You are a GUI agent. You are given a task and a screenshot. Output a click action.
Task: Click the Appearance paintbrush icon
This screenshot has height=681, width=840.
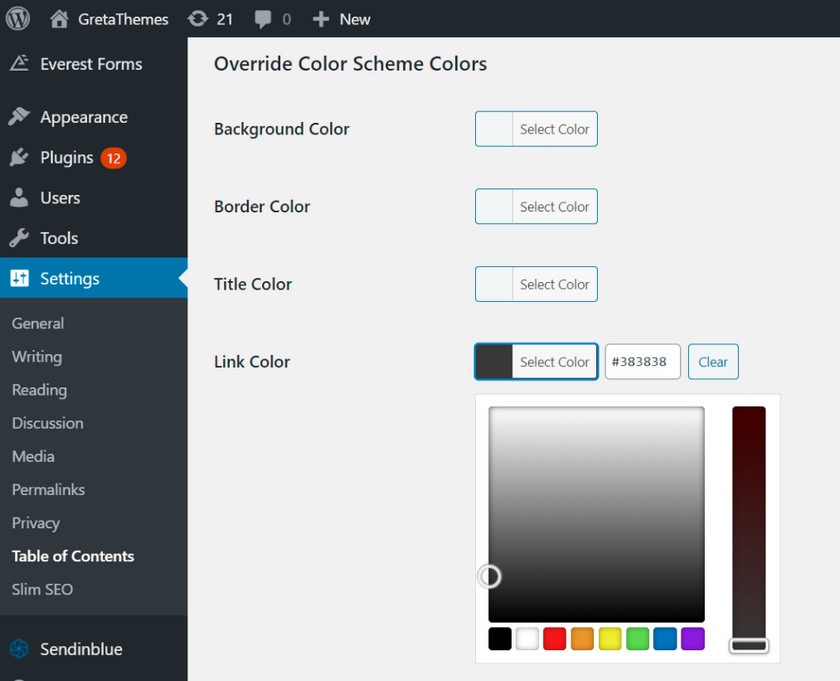tap(19, 116)
